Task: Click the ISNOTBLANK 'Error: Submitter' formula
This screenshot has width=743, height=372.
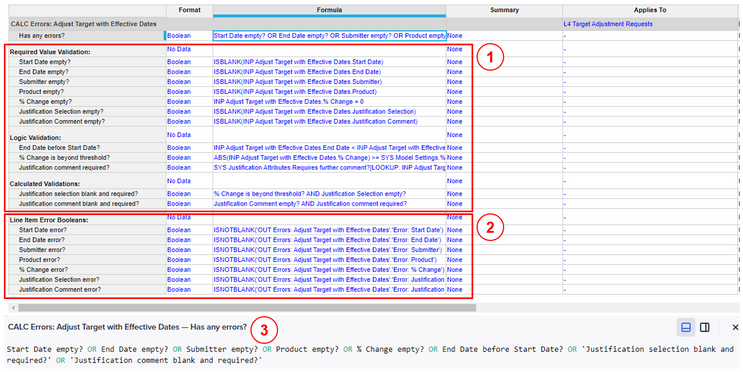Action: (x=328, y=250)
